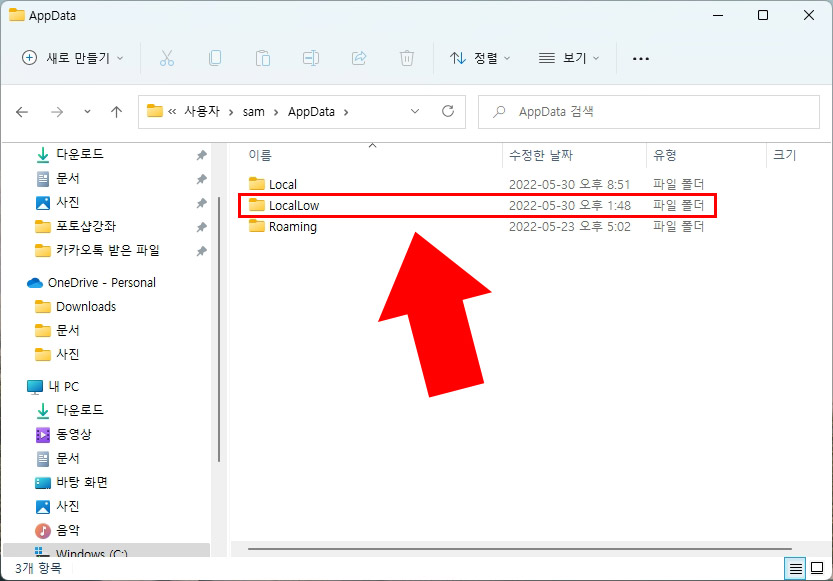Open 사진 under 내 PC

57,506
